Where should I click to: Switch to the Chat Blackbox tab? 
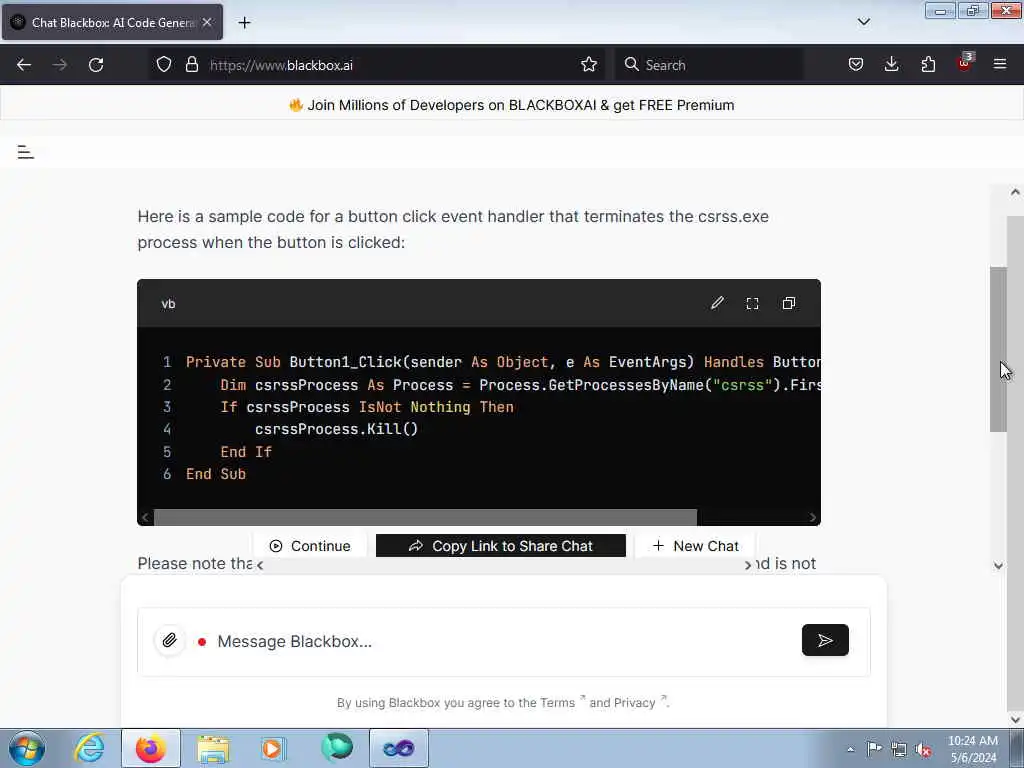112,22
